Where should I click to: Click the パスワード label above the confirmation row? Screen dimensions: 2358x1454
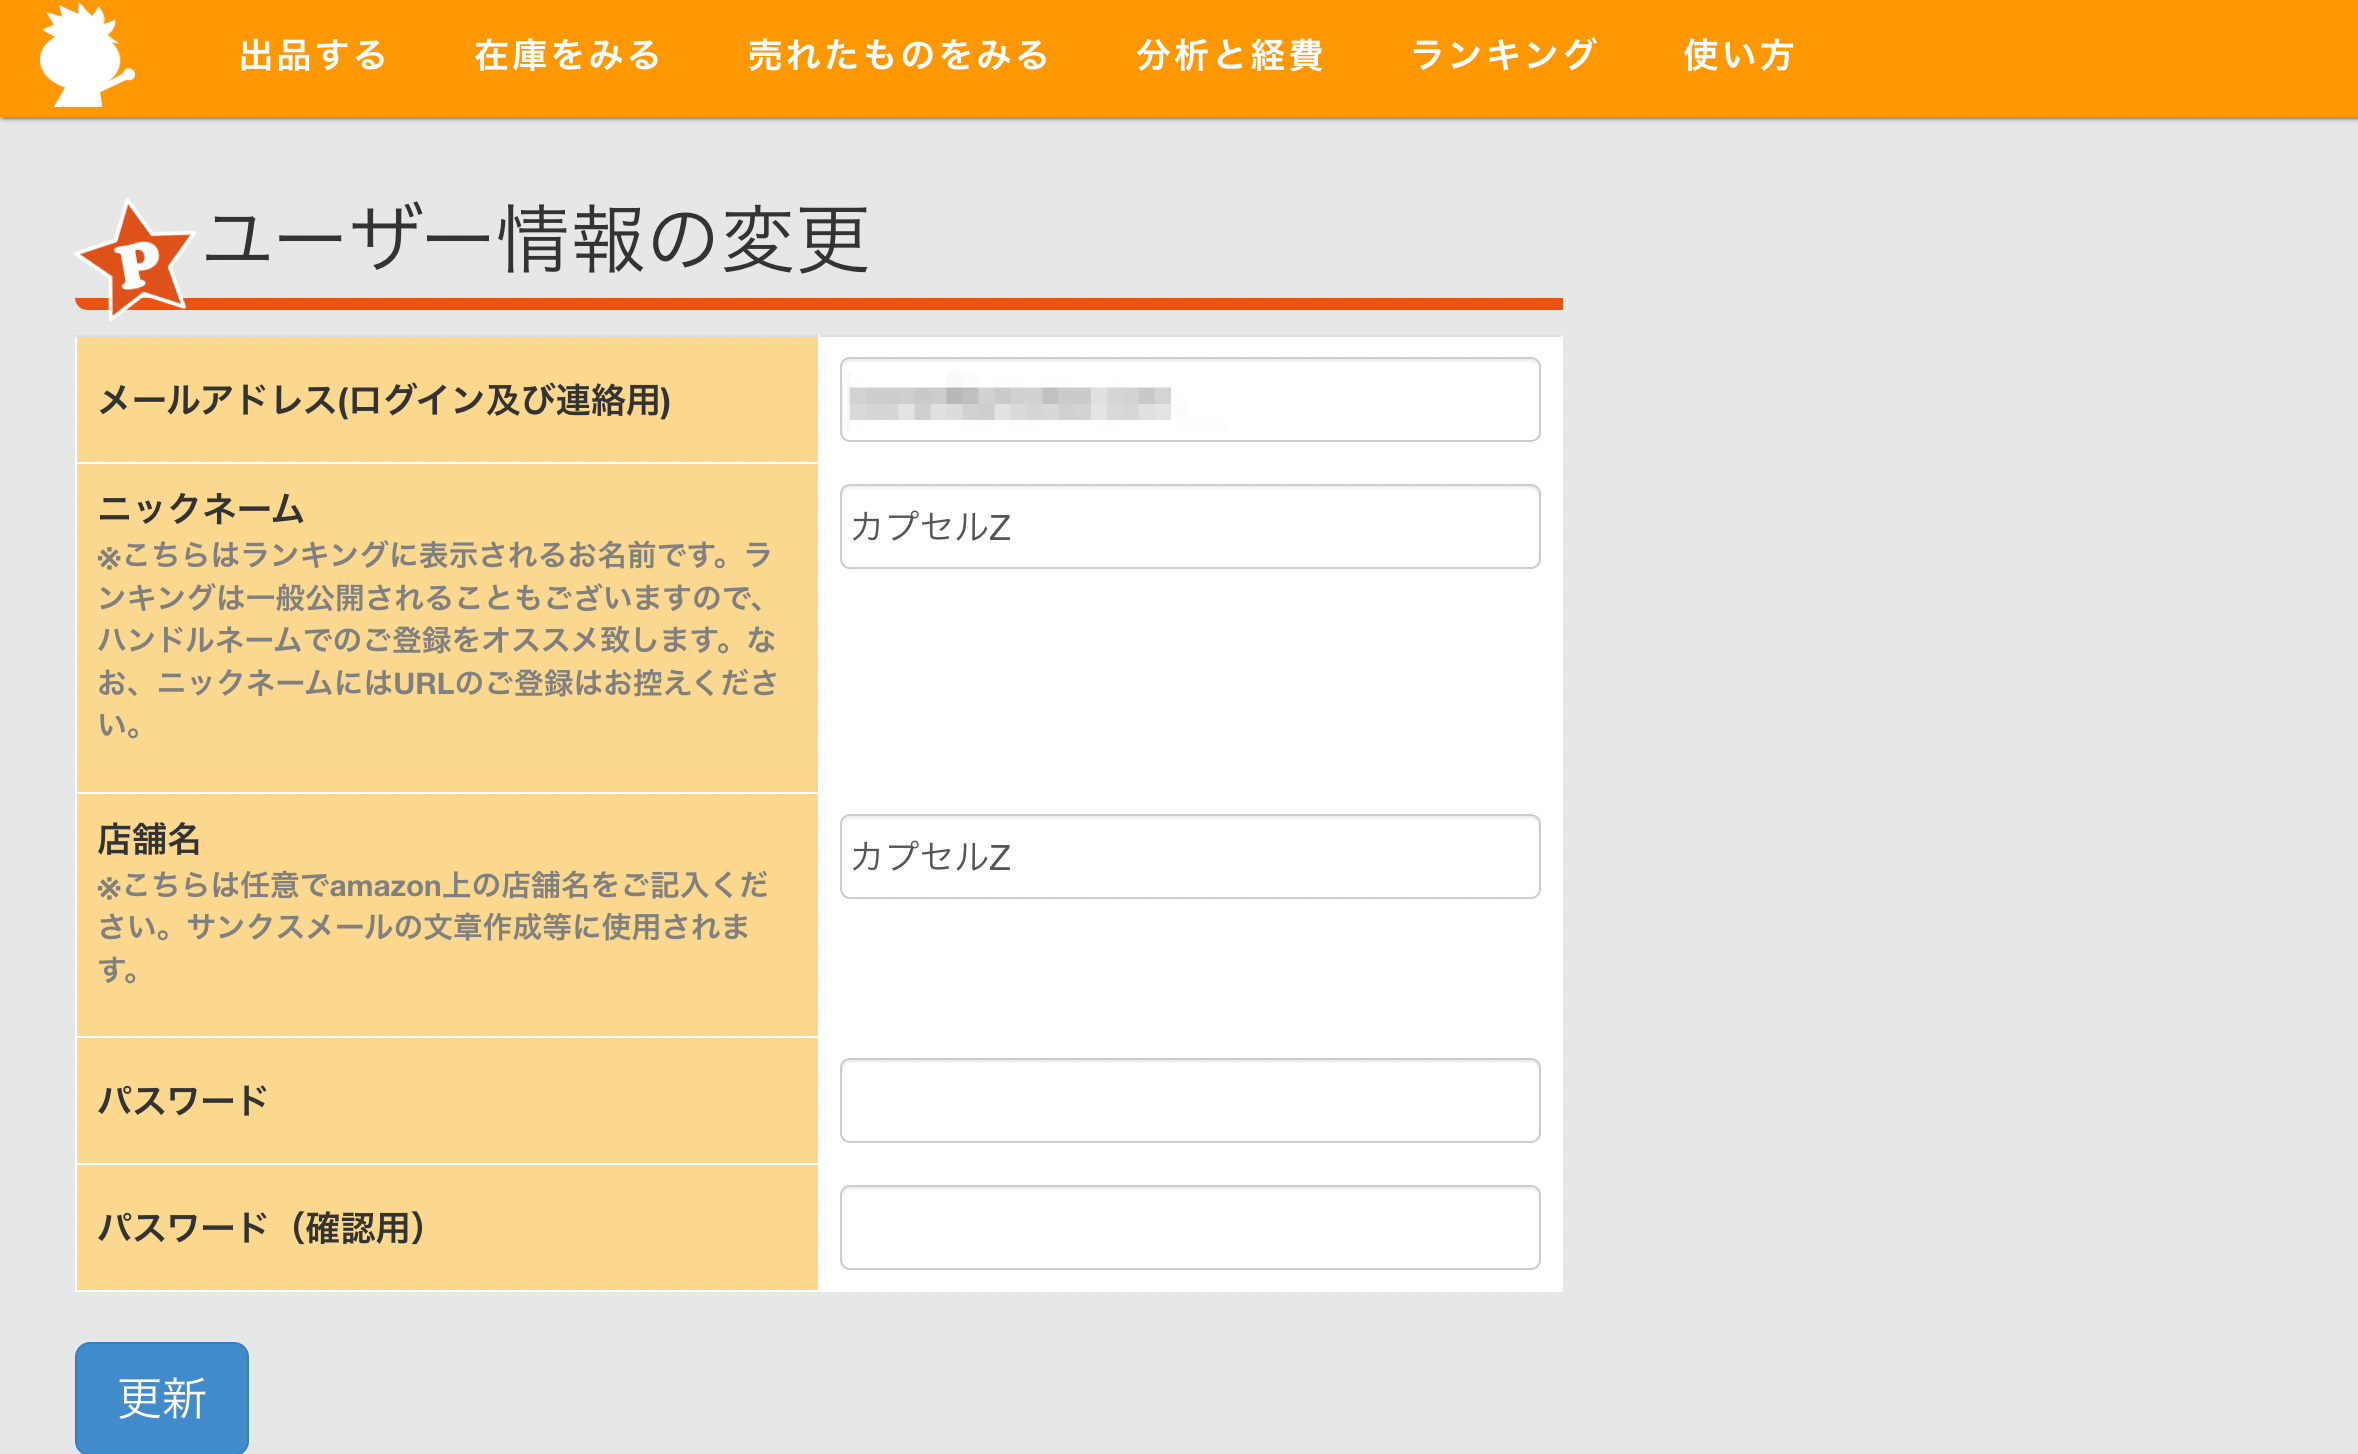coord(184,1100)
